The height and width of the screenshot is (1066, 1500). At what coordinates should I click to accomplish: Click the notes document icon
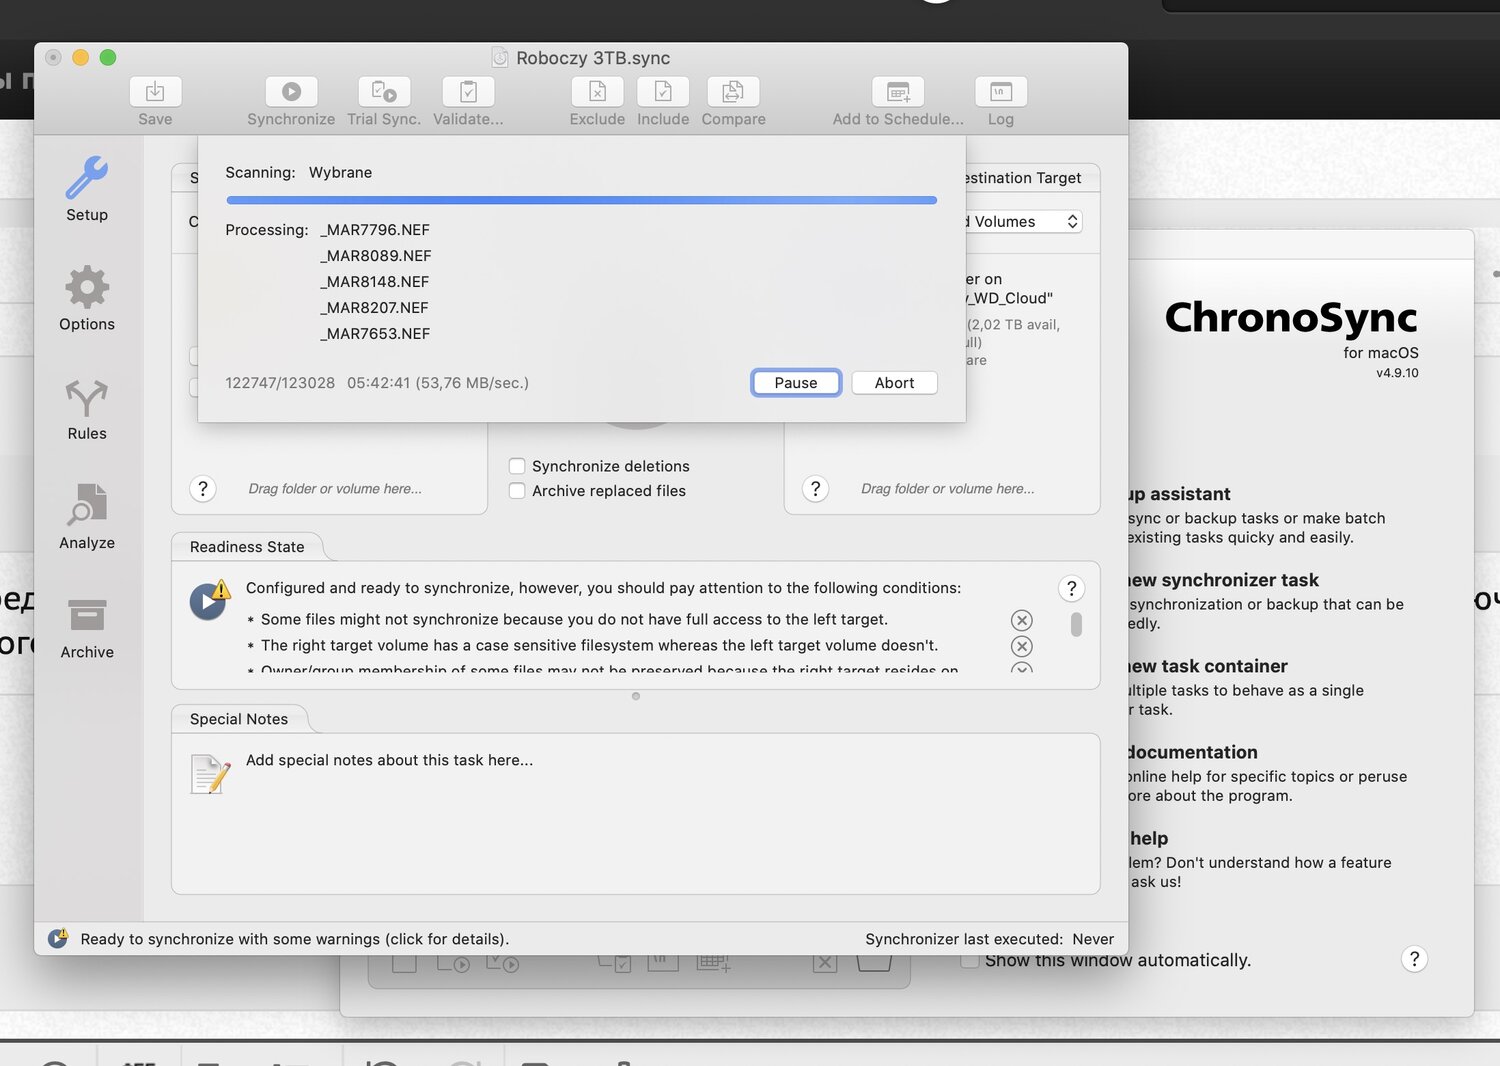[210, 775]
